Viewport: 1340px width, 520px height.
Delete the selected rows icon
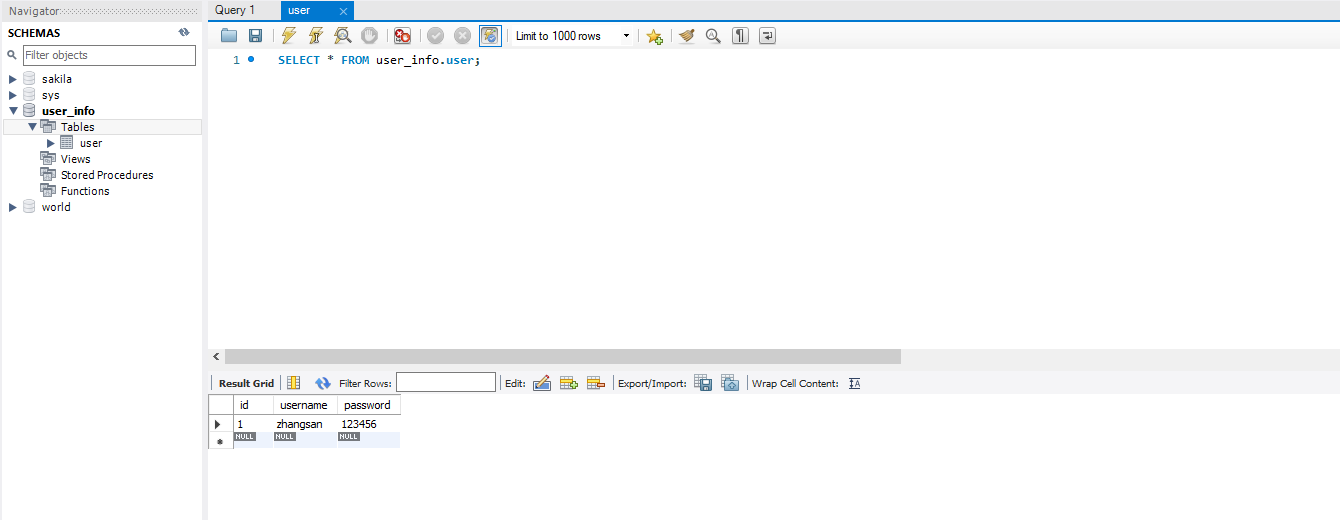(x=596, y=383)
